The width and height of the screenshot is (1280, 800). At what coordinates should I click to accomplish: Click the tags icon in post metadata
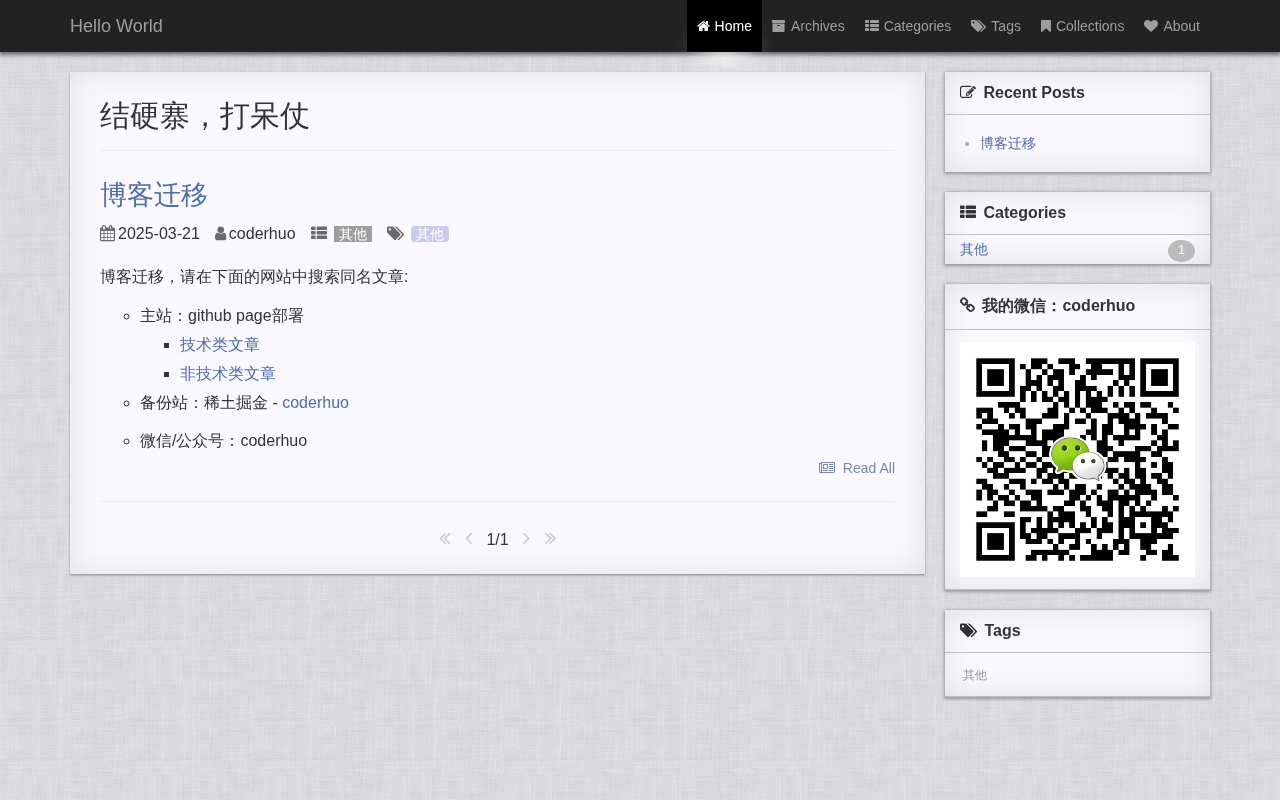395,234
